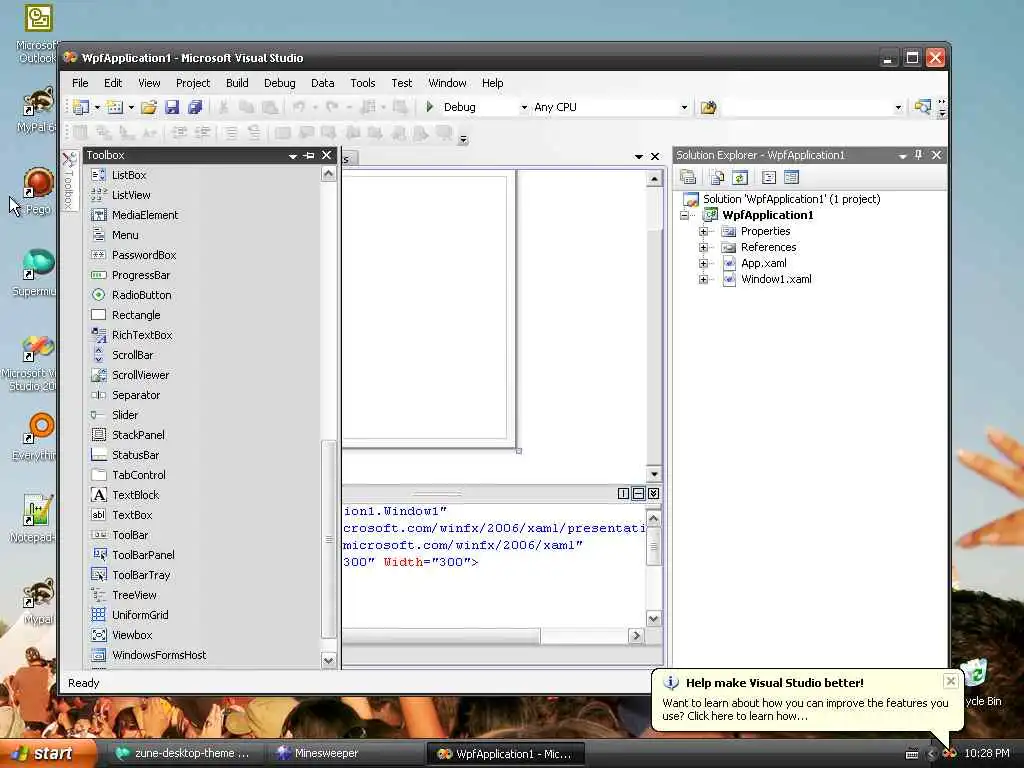The image size is (1024, 768).
Task: Click the Toolbox vertical scrollbar thumb
Action: pyautogui.click(x=328, y=539)
